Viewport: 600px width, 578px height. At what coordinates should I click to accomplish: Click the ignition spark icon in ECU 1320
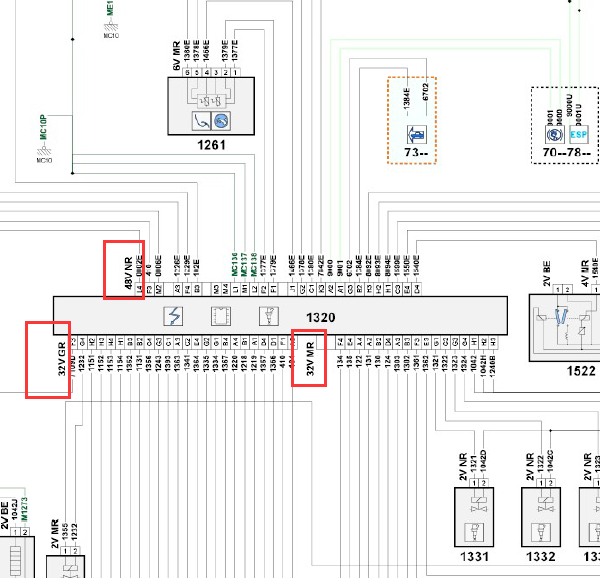[x=173, y=316]
